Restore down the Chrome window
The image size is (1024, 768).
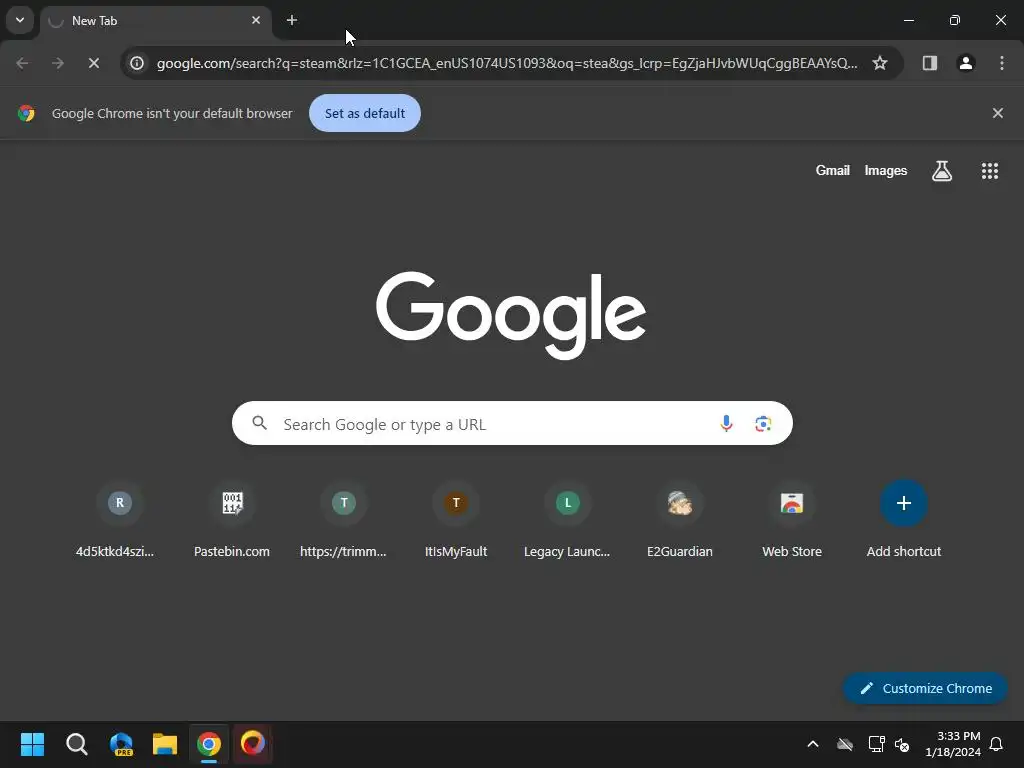[x=955, y=20]
